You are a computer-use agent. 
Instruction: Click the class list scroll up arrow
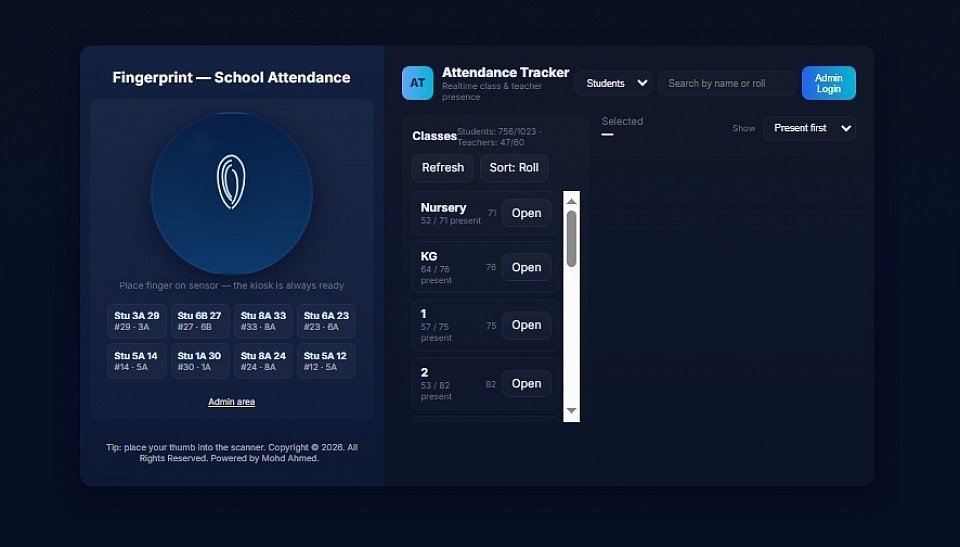(572, 200)
